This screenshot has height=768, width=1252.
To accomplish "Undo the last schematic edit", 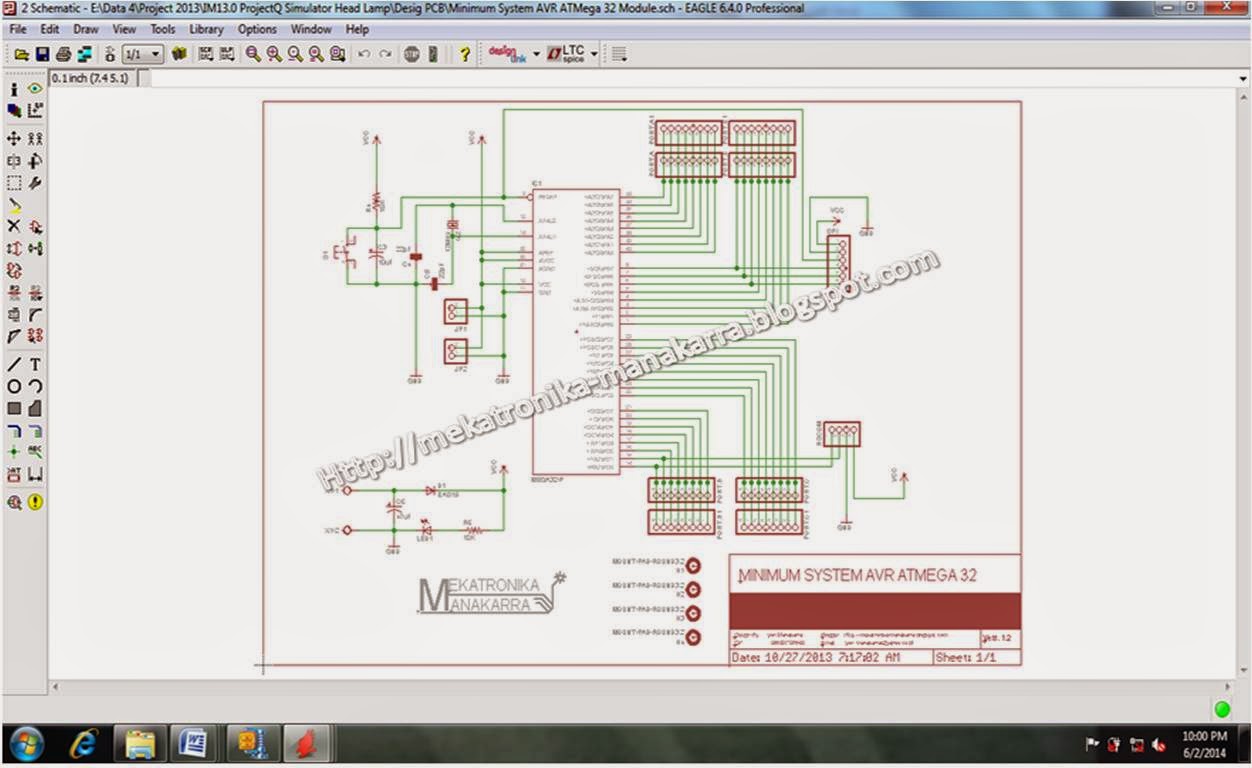I will (364, 54).
